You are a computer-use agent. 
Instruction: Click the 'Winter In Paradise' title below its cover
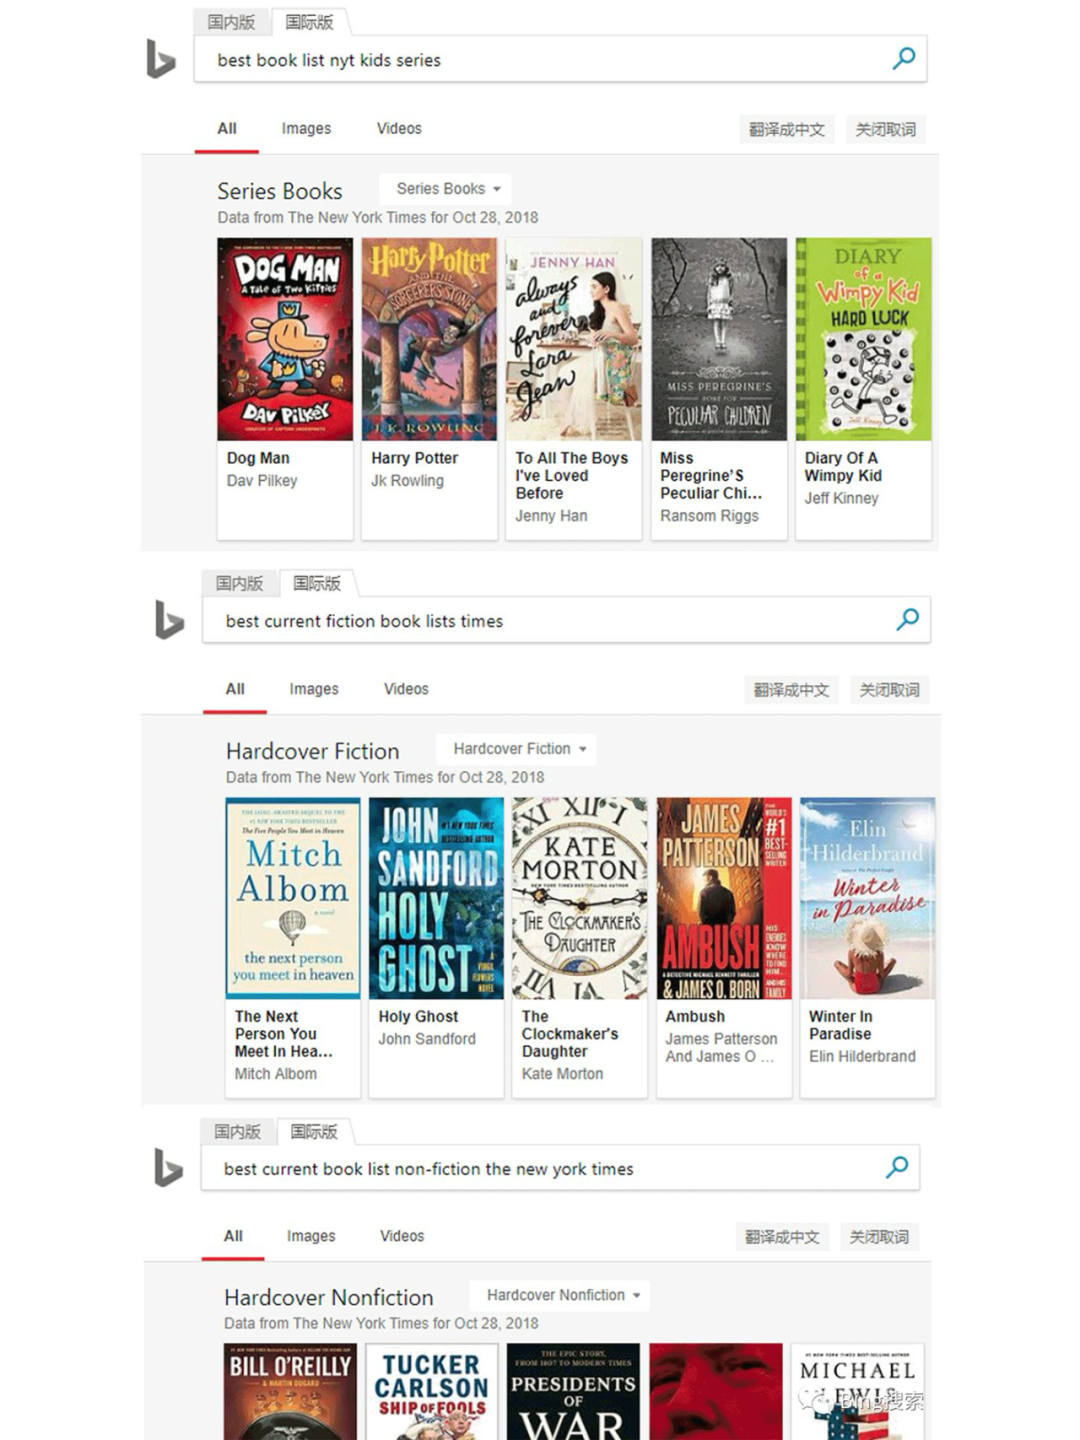[840, 1025]
